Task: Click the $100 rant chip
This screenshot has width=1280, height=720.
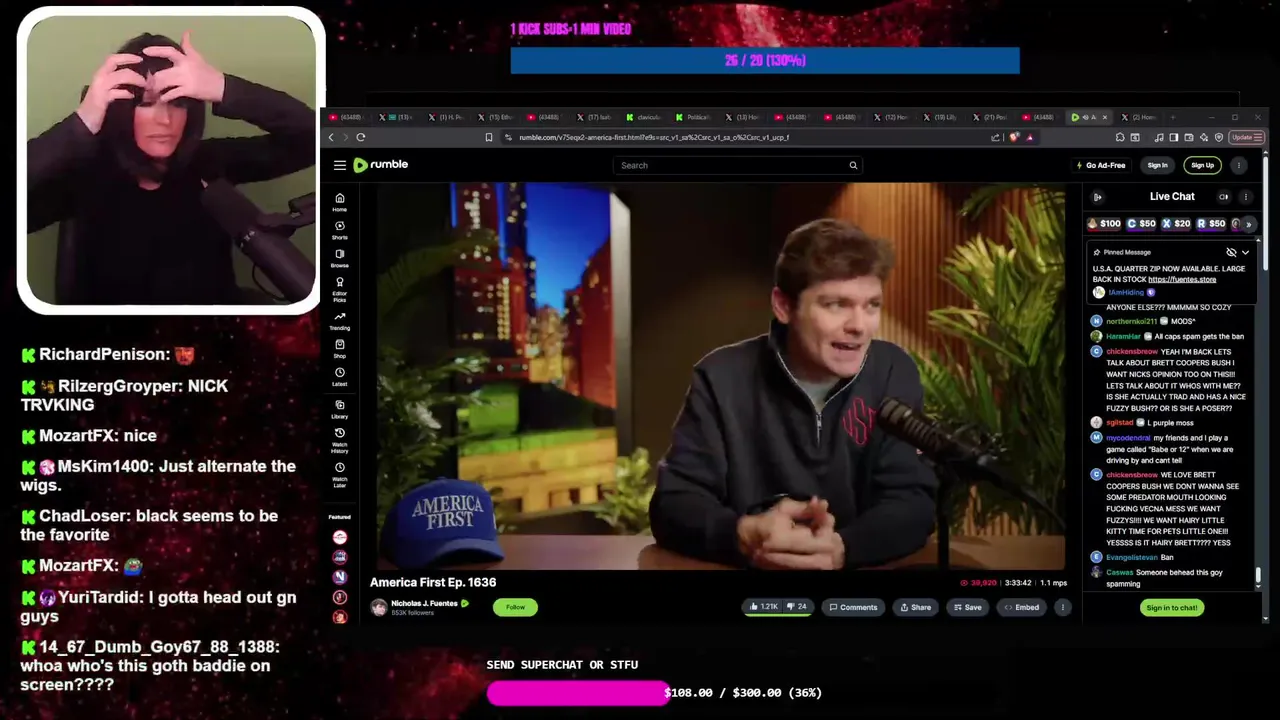Action: [x=1105, y=224]
